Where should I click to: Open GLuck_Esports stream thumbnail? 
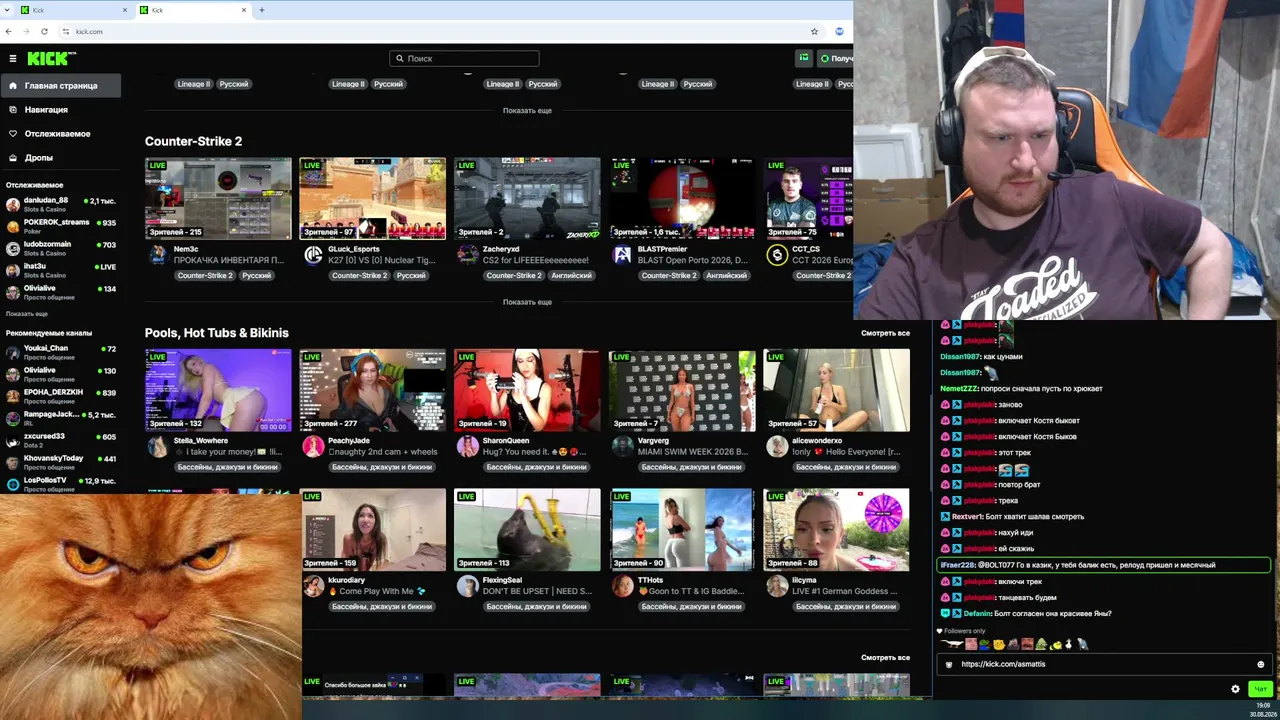372,198
